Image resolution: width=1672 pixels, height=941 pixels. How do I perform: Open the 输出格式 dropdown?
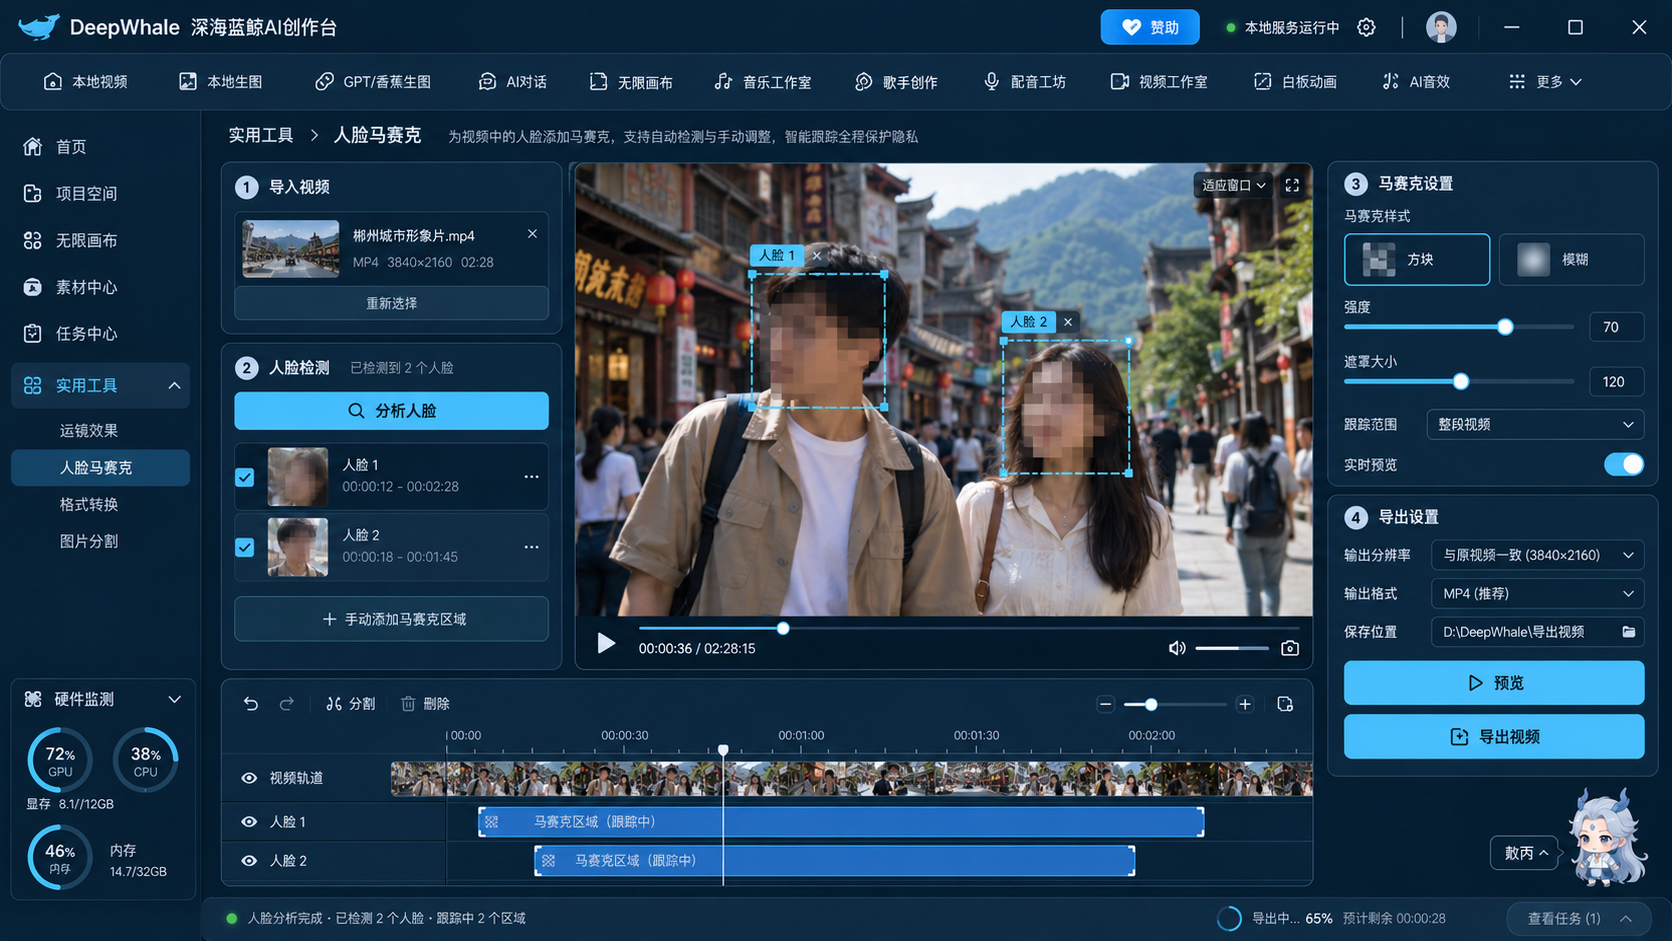pos(1538,594)
